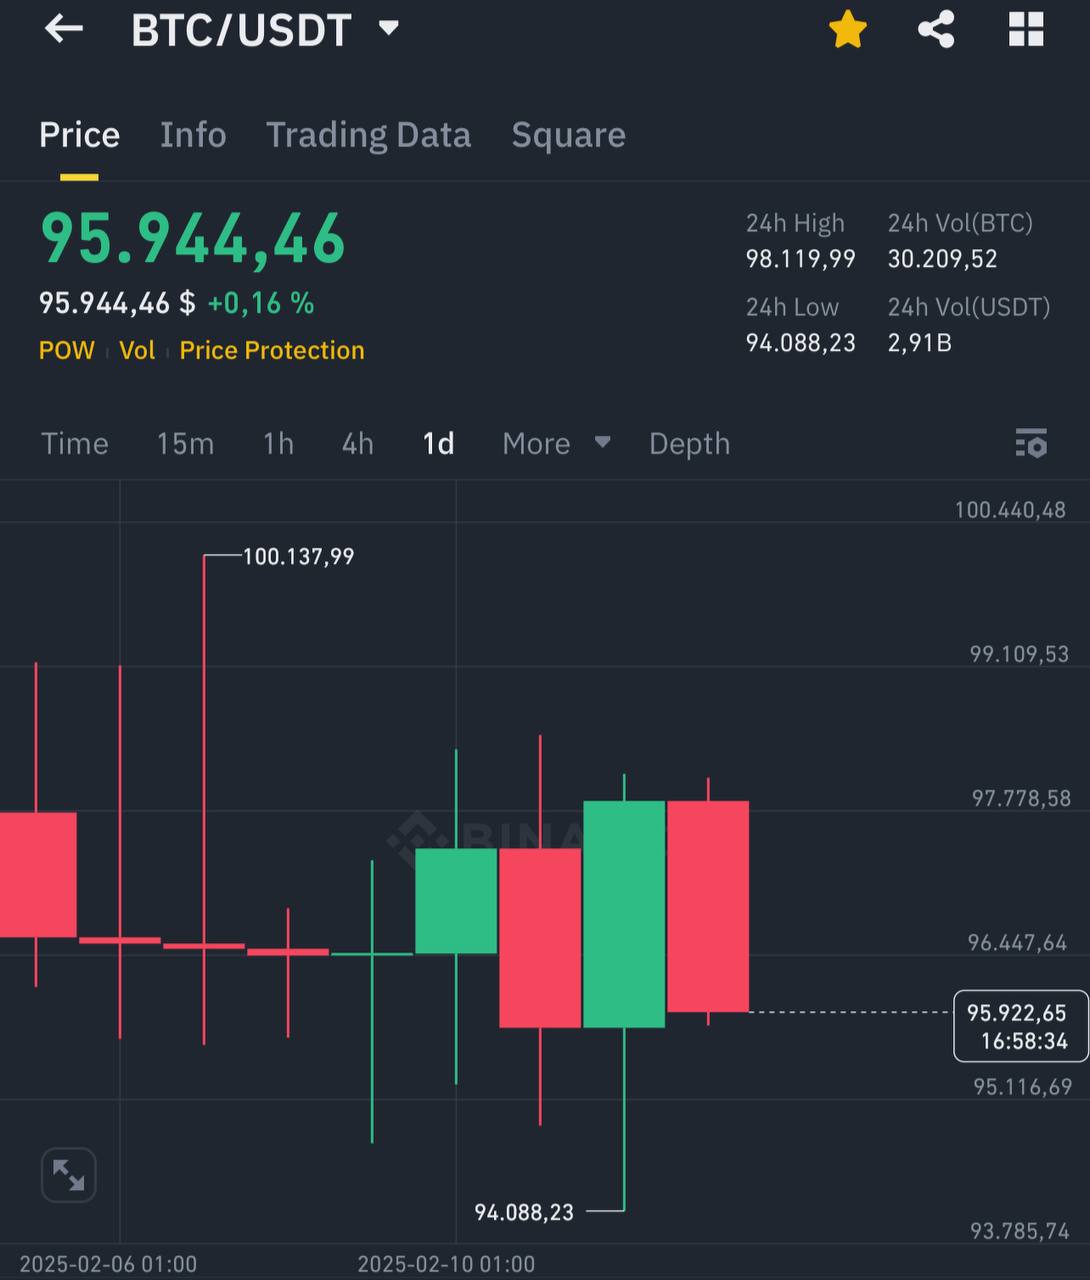Tap the POW tag
1090x1280 pixels.
(67, 350)
